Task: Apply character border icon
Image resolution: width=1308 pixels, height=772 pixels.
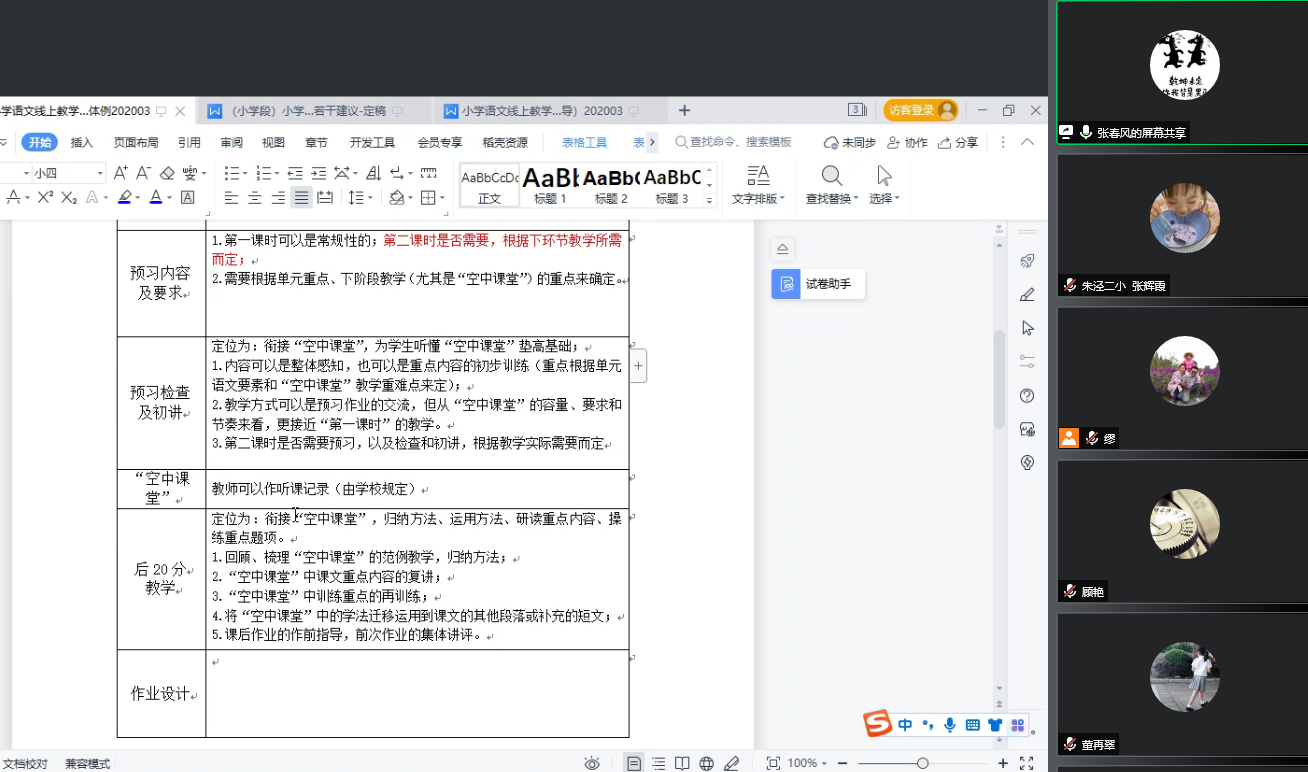Action: (187, 198)
